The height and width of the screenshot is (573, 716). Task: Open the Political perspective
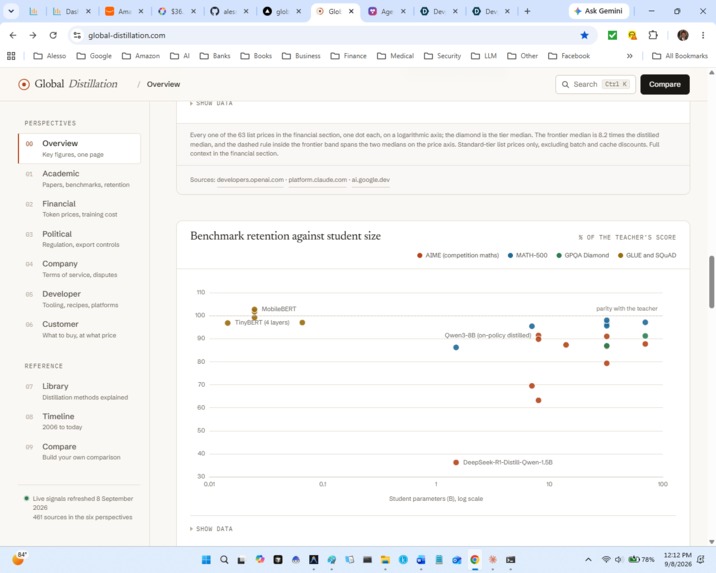point(79,239)
